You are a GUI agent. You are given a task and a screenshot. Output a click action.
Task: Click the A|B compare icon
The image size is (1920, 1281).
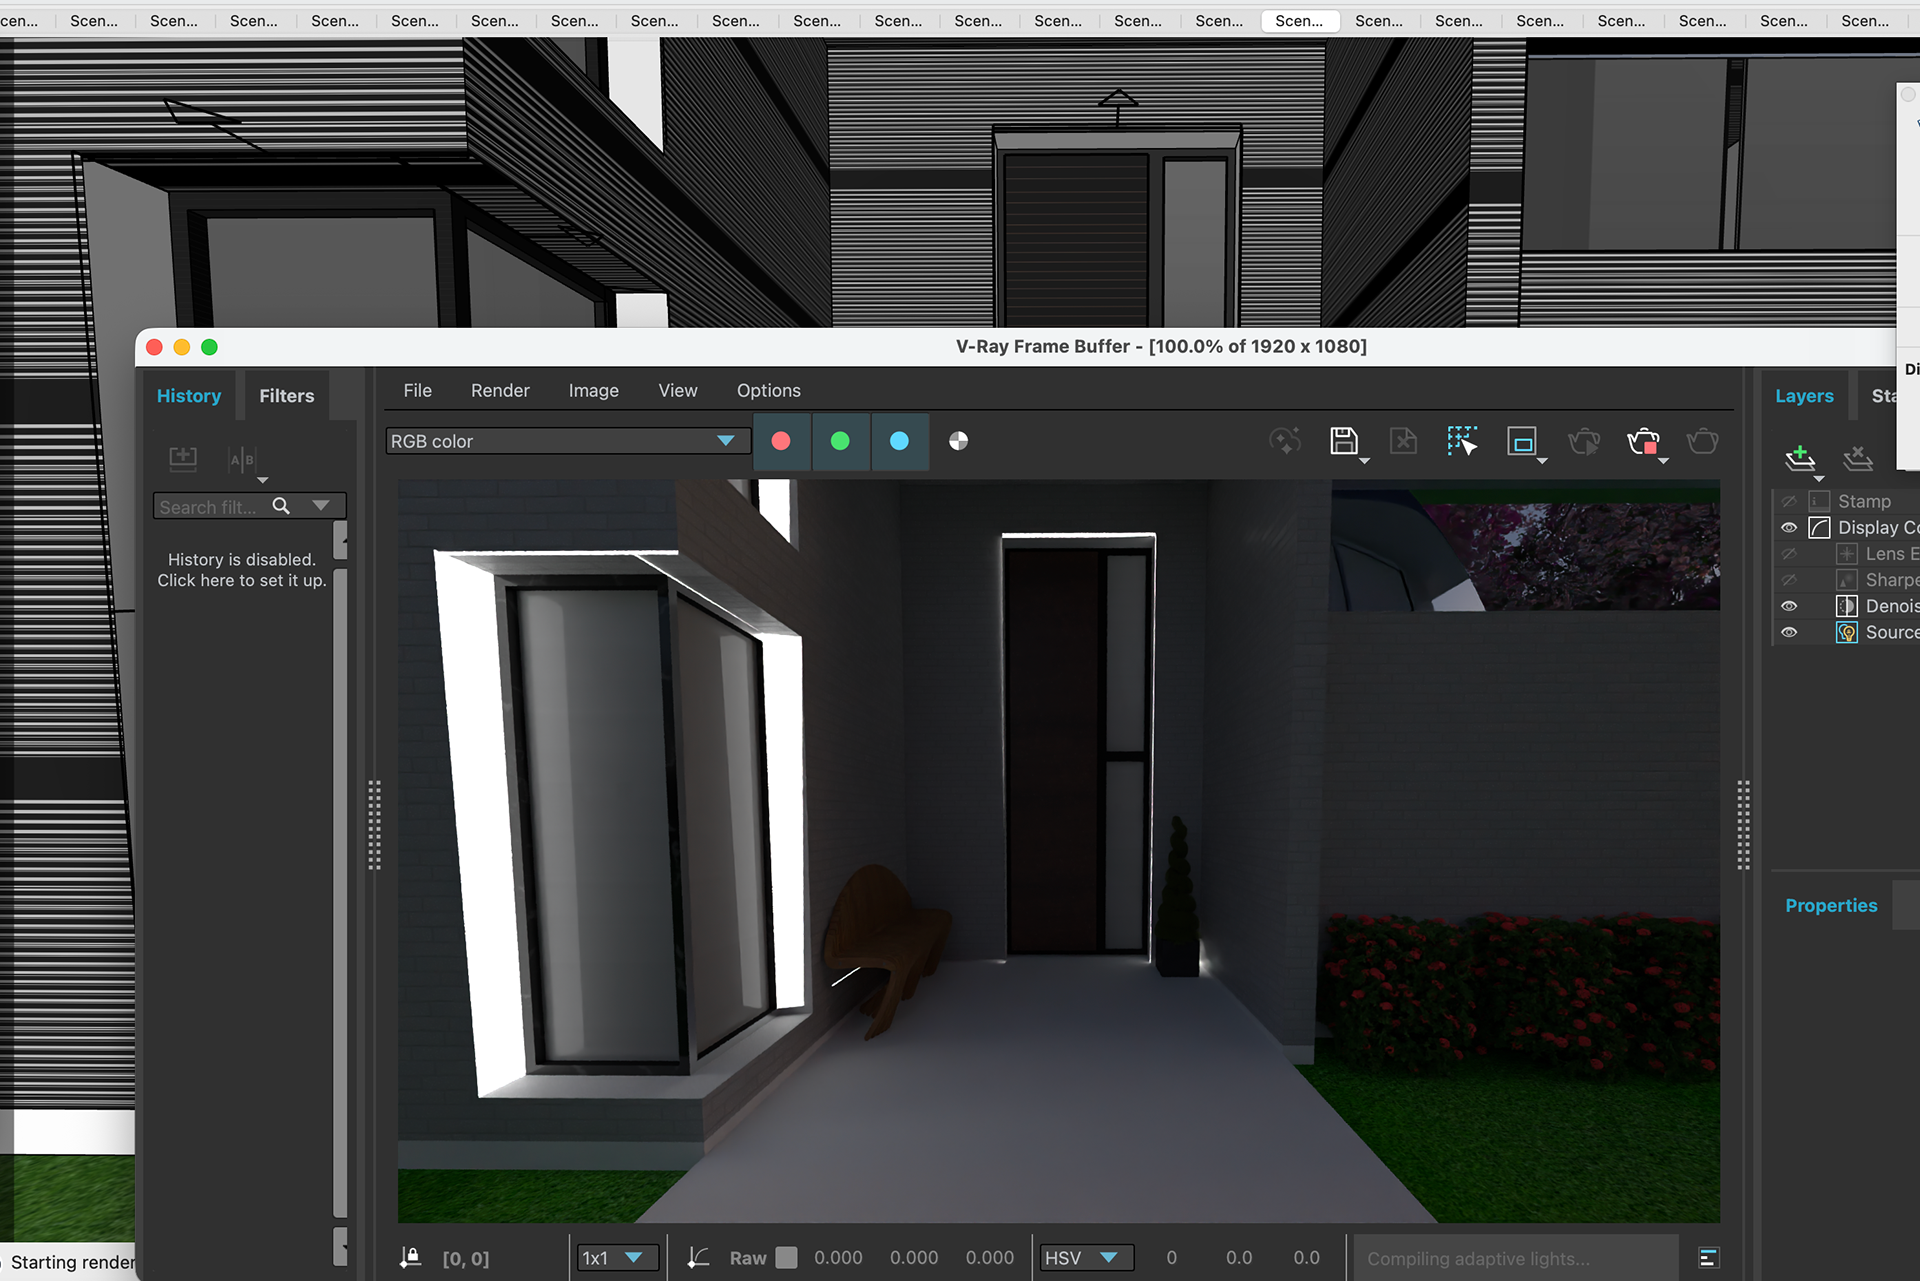tap(242, 459)
